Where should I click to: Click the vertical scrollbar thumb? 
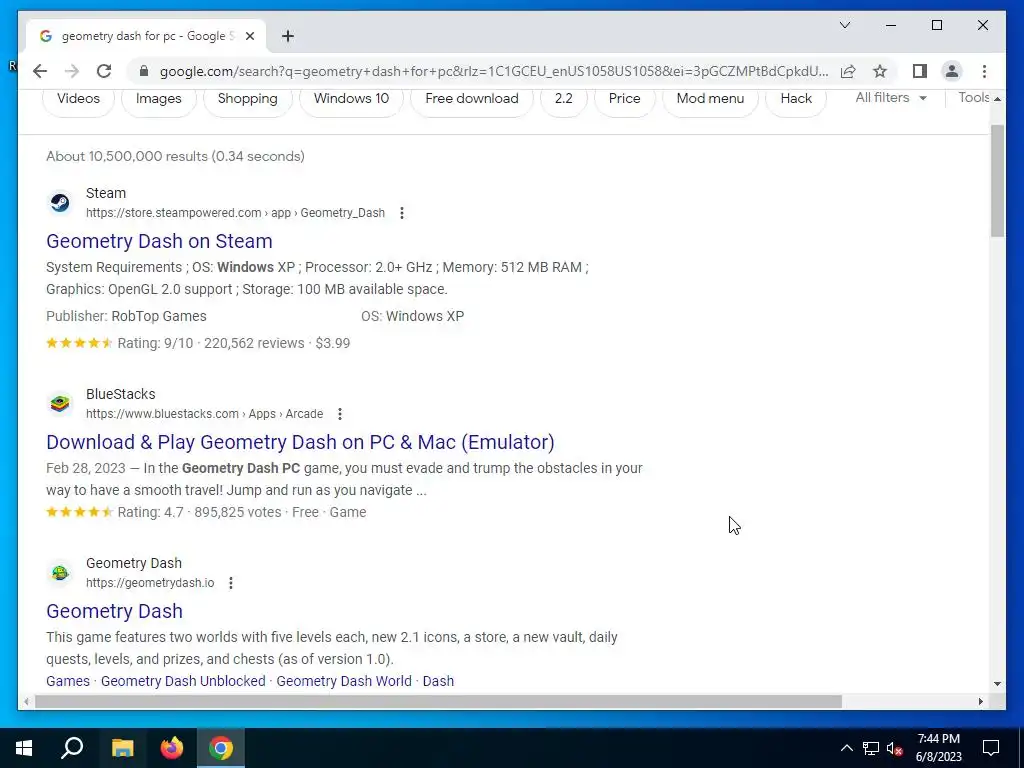(997, 180)
